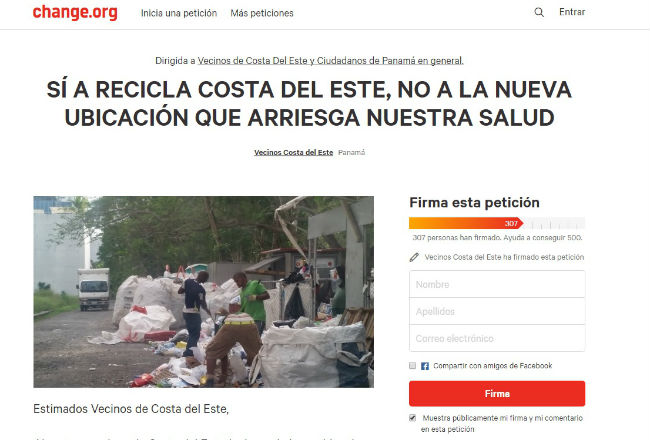This screenshot has width=650, height=440.
Task: Click the Facebook icon beside share option
Action: tap(425, 366)
